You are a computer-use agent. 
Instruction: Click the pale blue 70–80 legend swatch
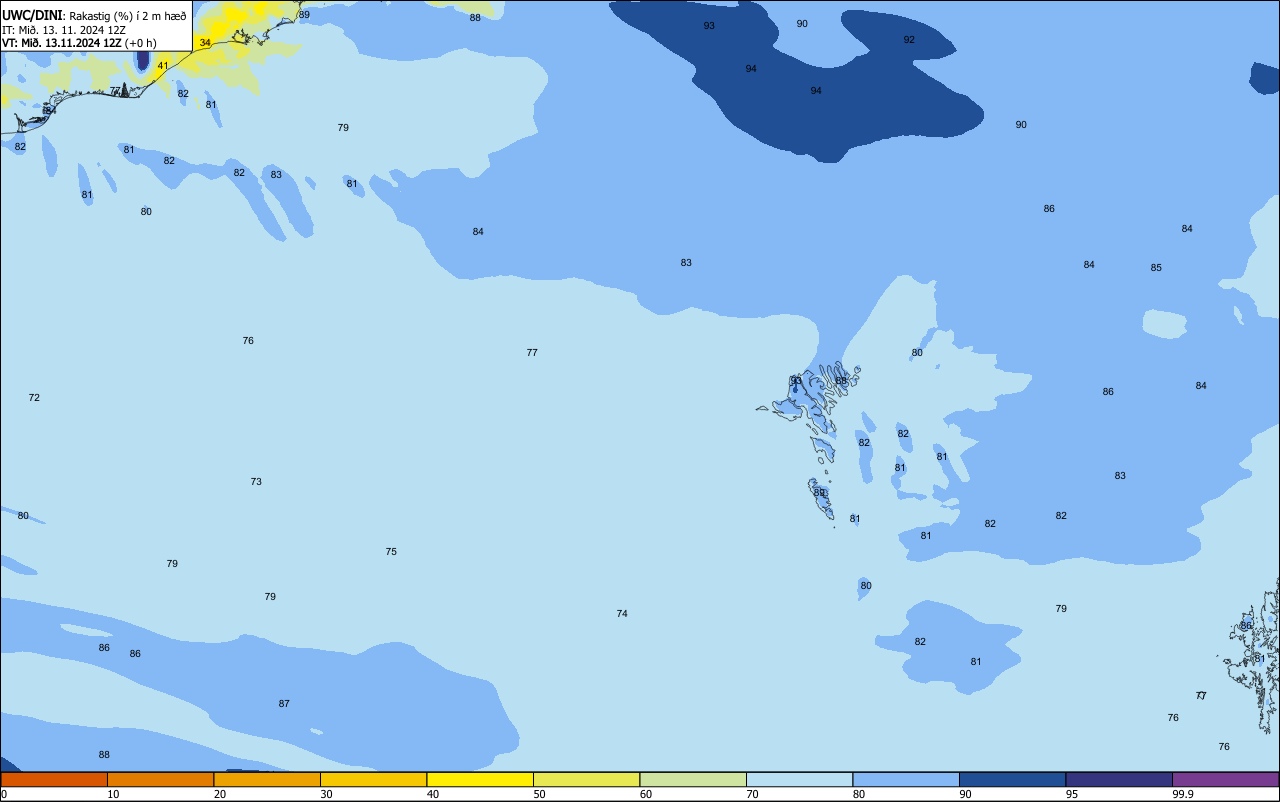(799, 779)
